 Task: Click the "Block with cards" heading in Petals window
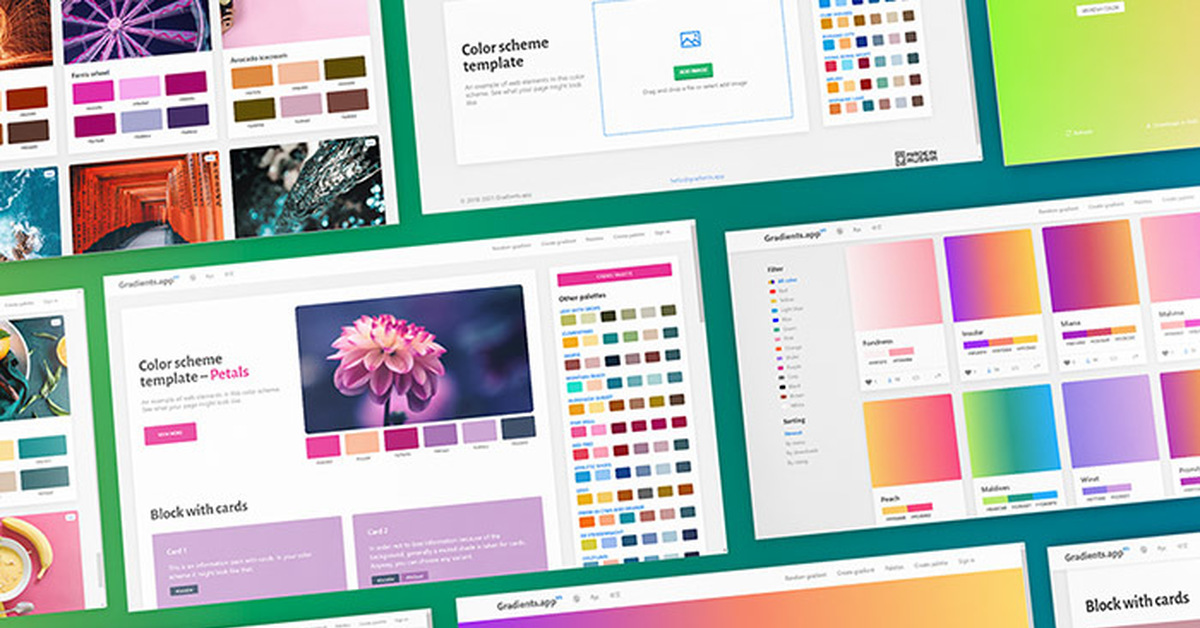tap(199, 510)
